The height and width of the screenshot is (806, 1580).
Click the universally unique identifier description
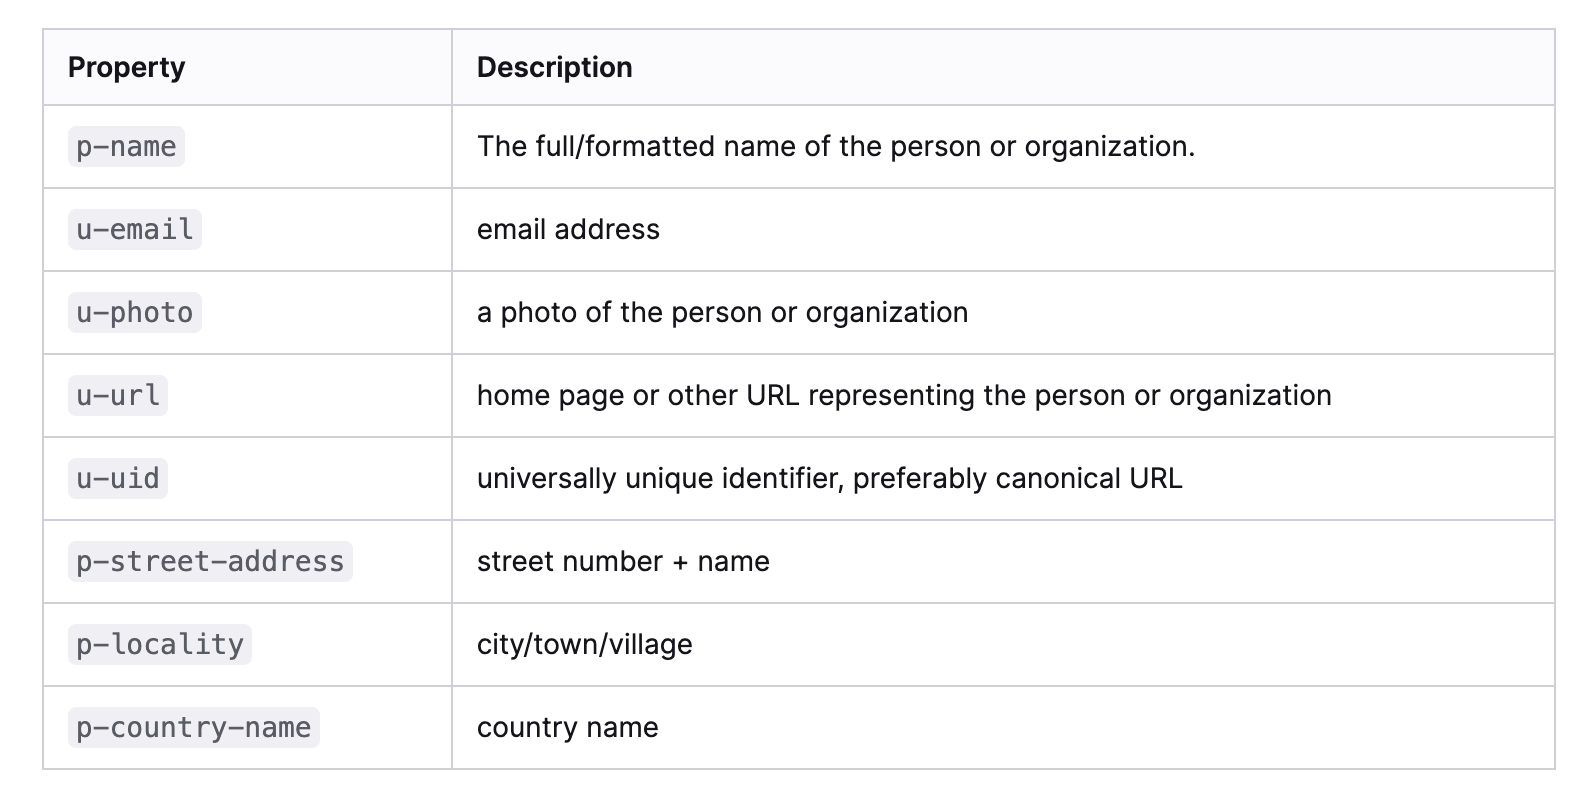(x=829, y=478)
